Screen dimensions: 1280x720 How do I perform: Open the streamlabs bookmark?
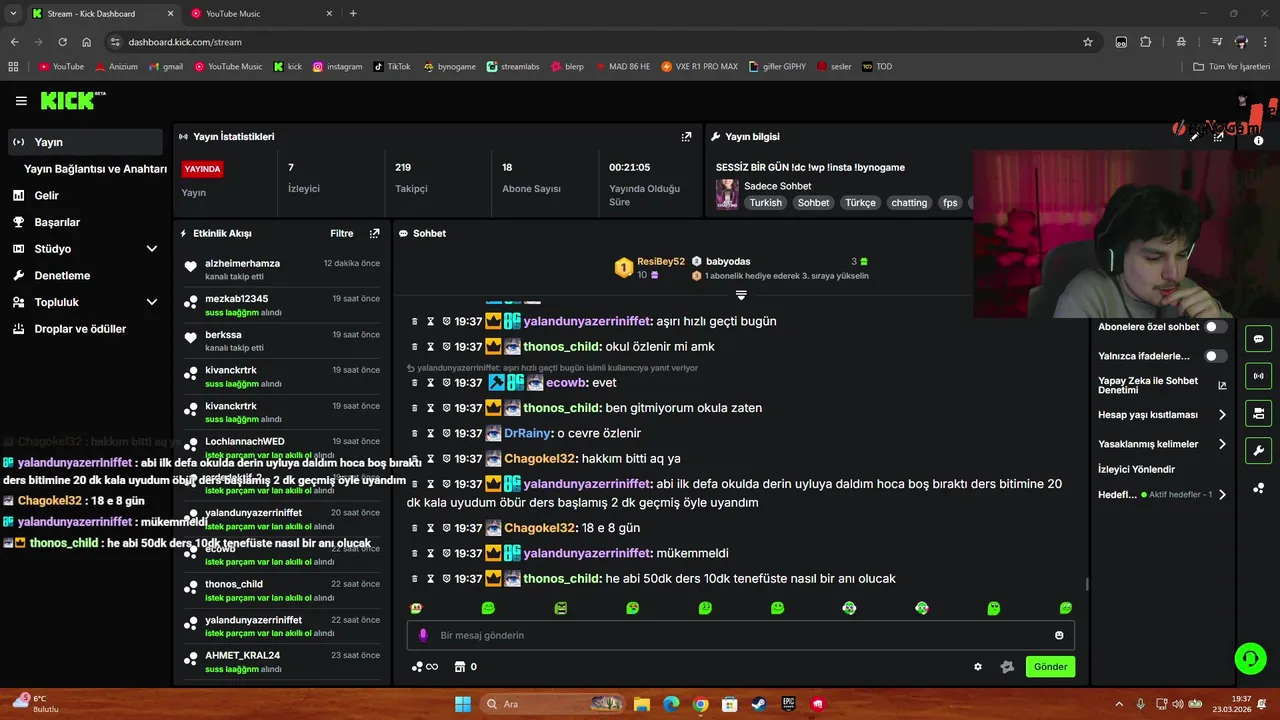[513, 67]
